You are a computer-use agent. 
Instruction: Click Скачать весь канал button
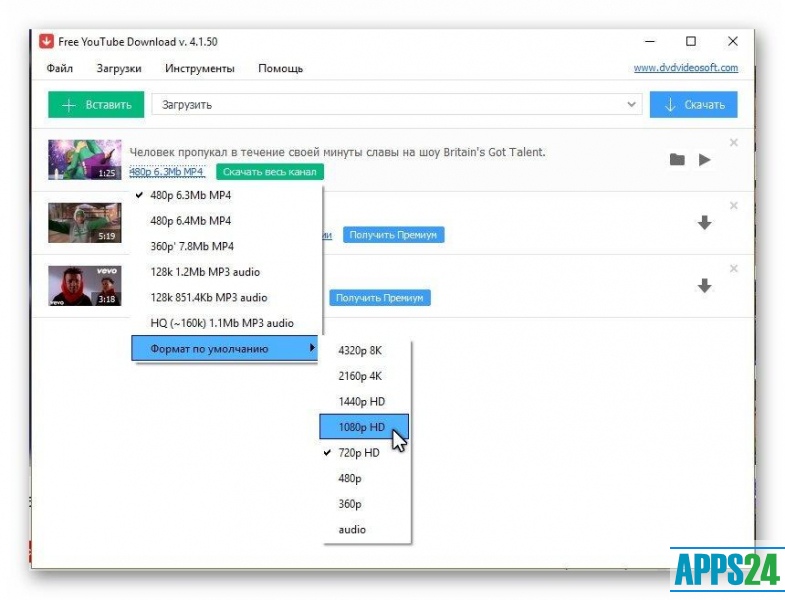(x=270, y=172)
